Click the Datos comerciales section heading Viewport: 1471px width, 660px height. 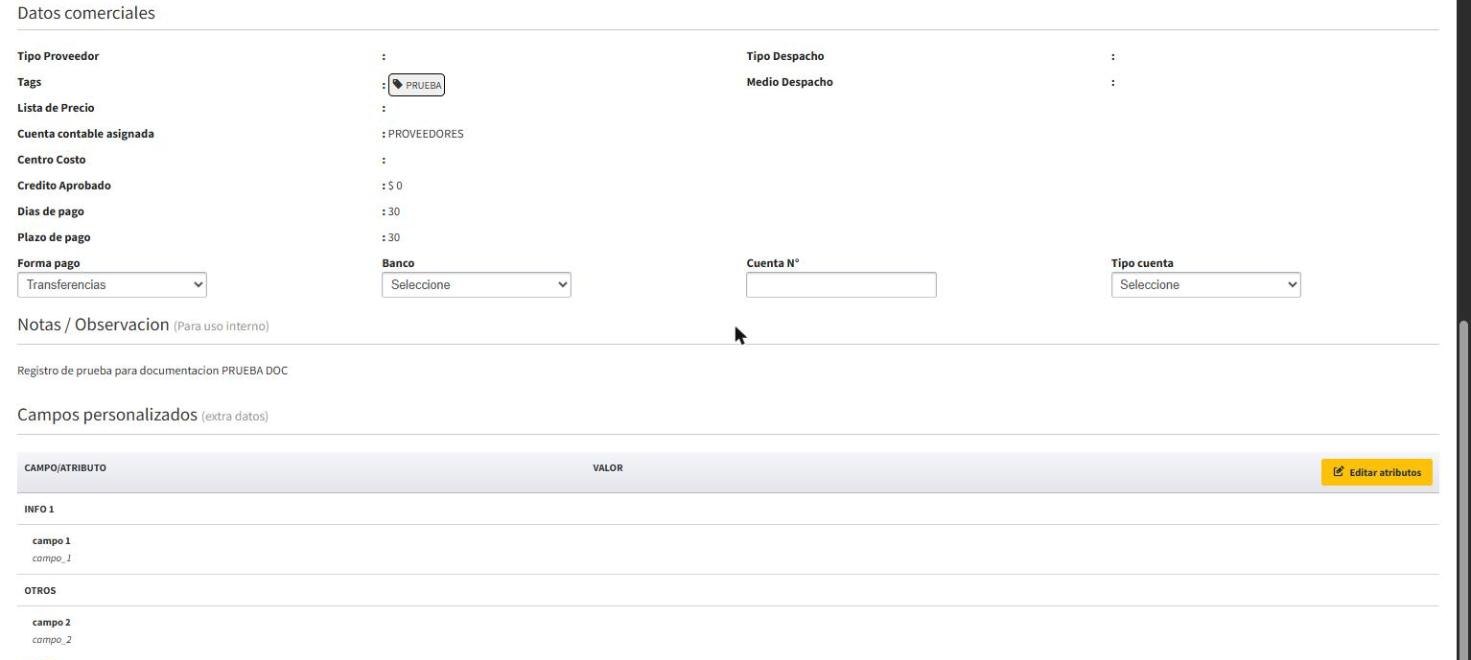tap(86, 13)
